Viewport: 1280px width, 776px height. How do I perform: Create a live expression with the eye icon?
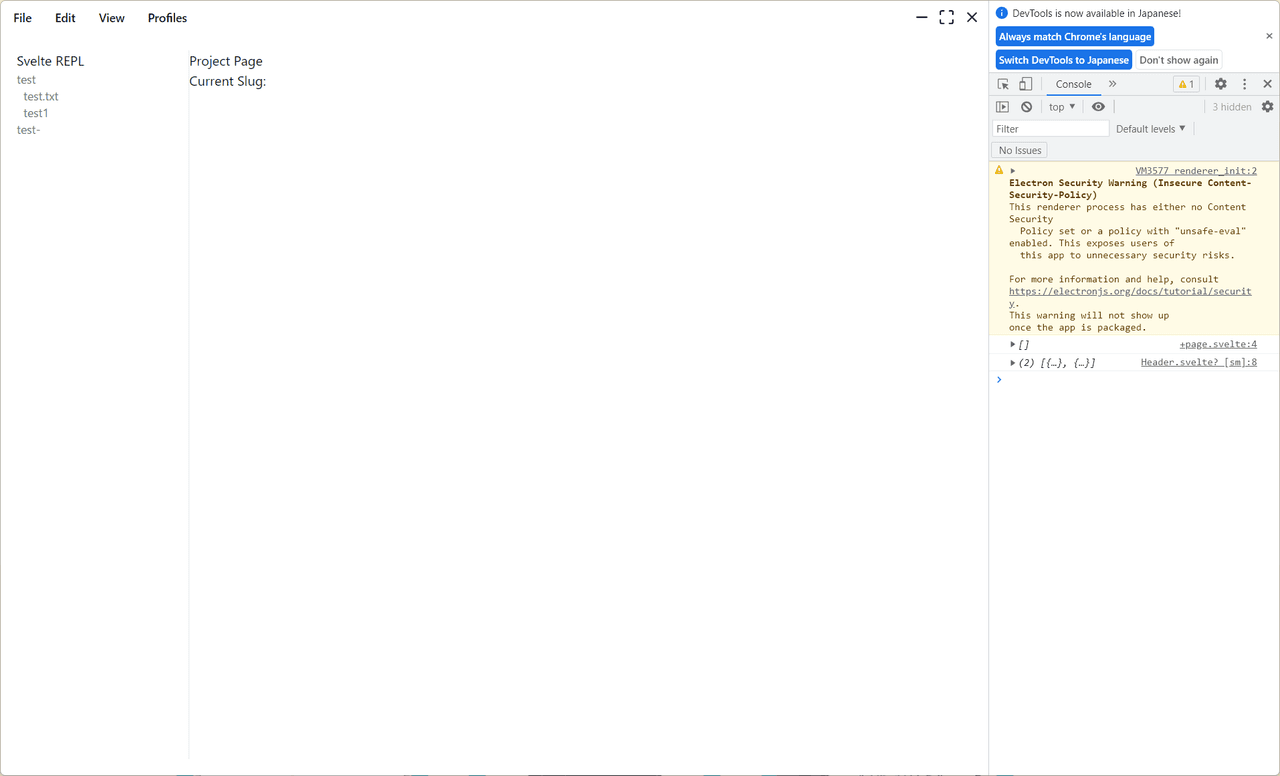click(1098, 107)
